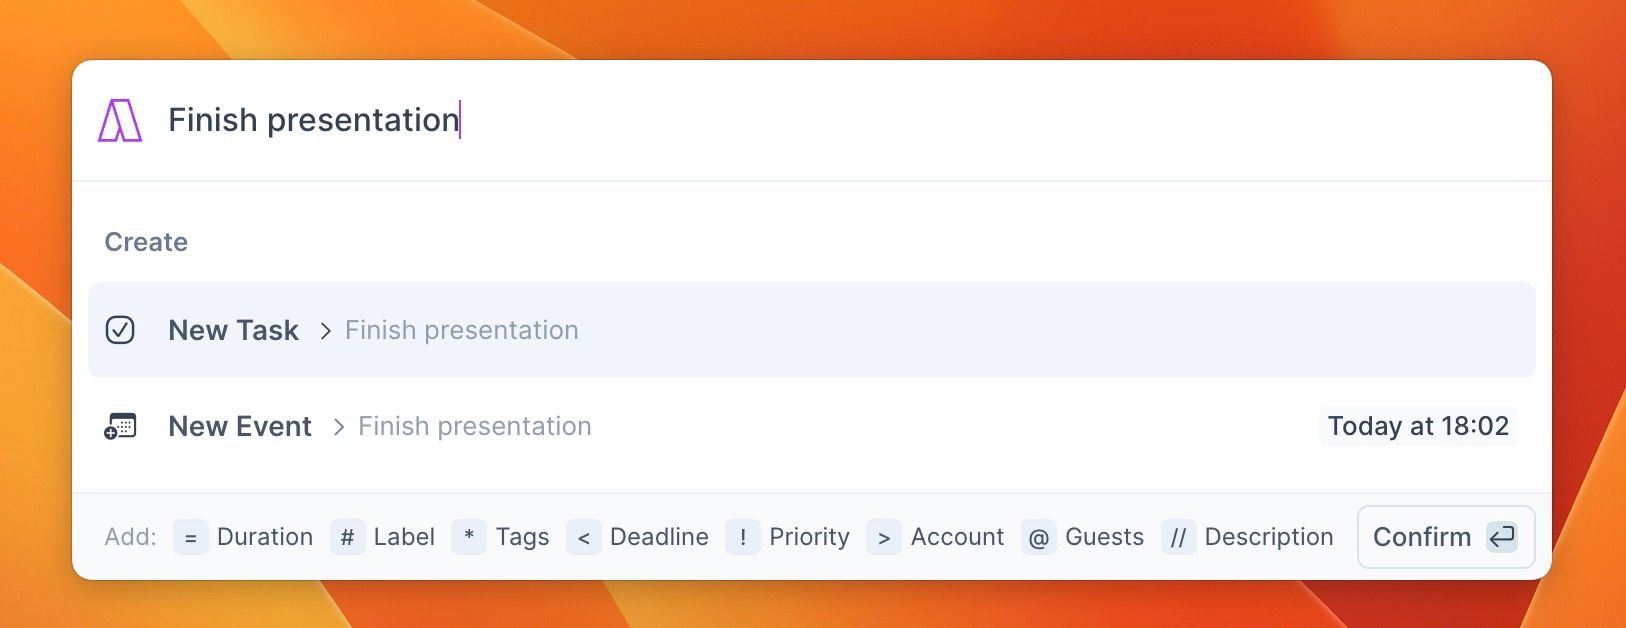
Task: Click the New Task checkmark icon
Action: point(120,330)
